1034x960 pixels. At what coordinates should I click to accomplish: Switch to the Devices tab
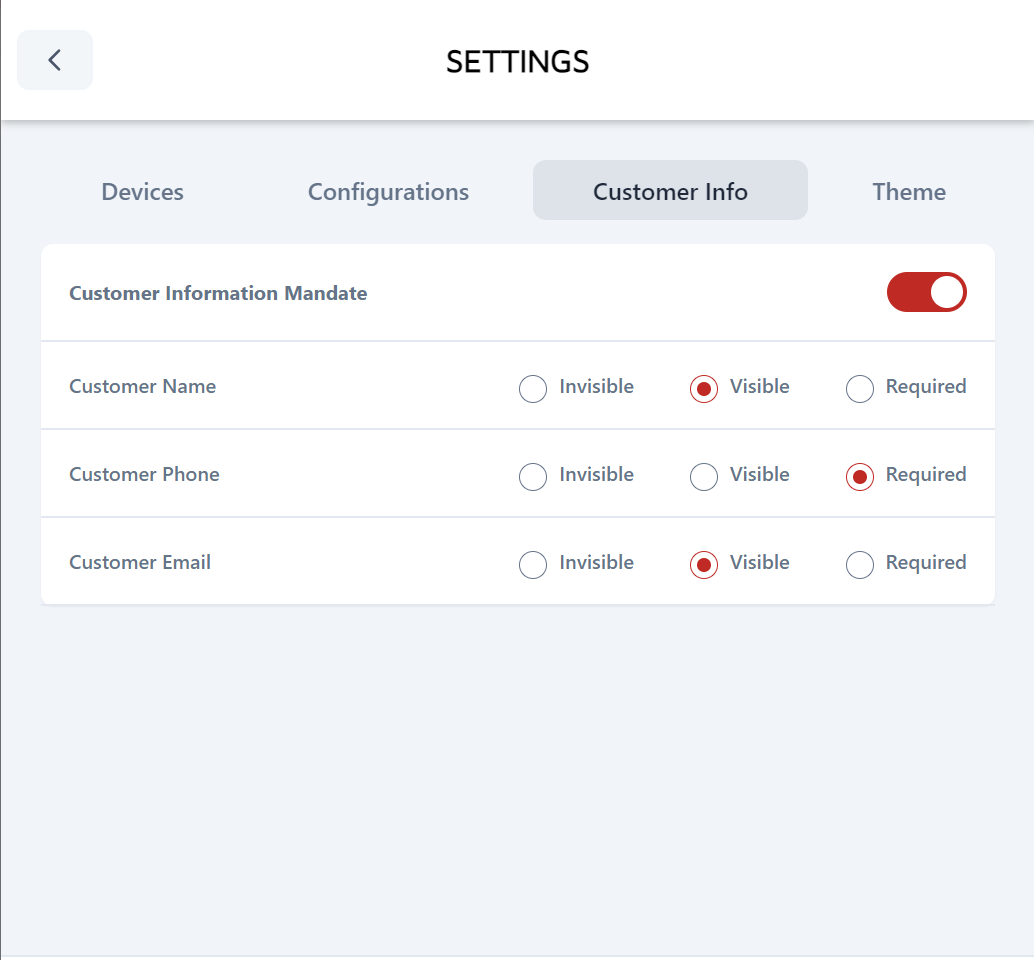point(143,191)
